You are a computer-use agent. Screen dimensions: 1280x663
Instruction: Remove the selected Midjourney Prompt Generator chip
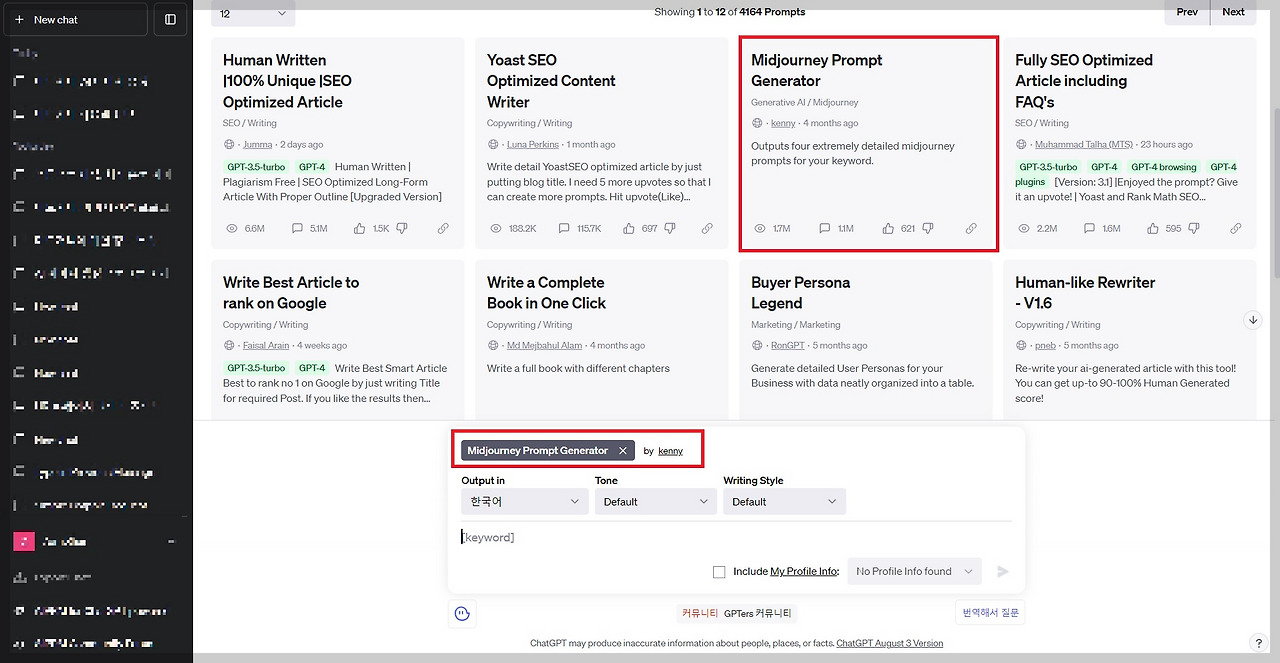tap(622, 451)
